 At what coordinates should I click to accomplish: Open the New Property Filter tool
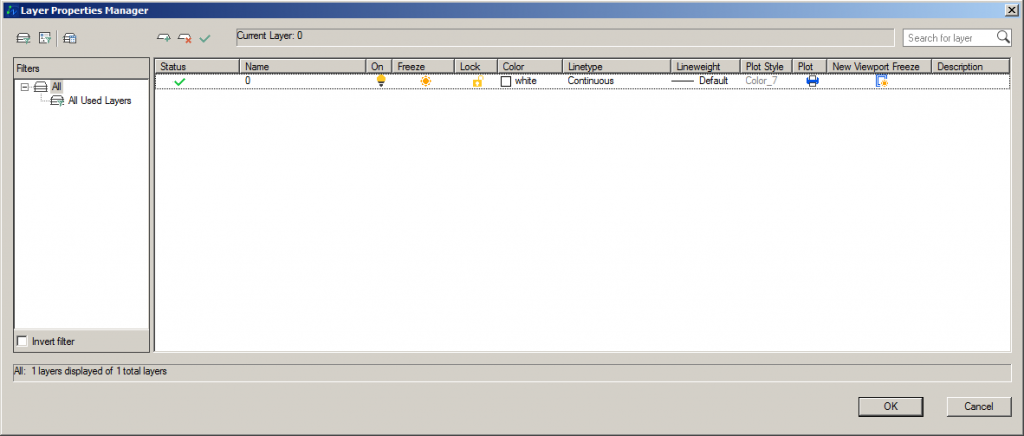[23, 39]
